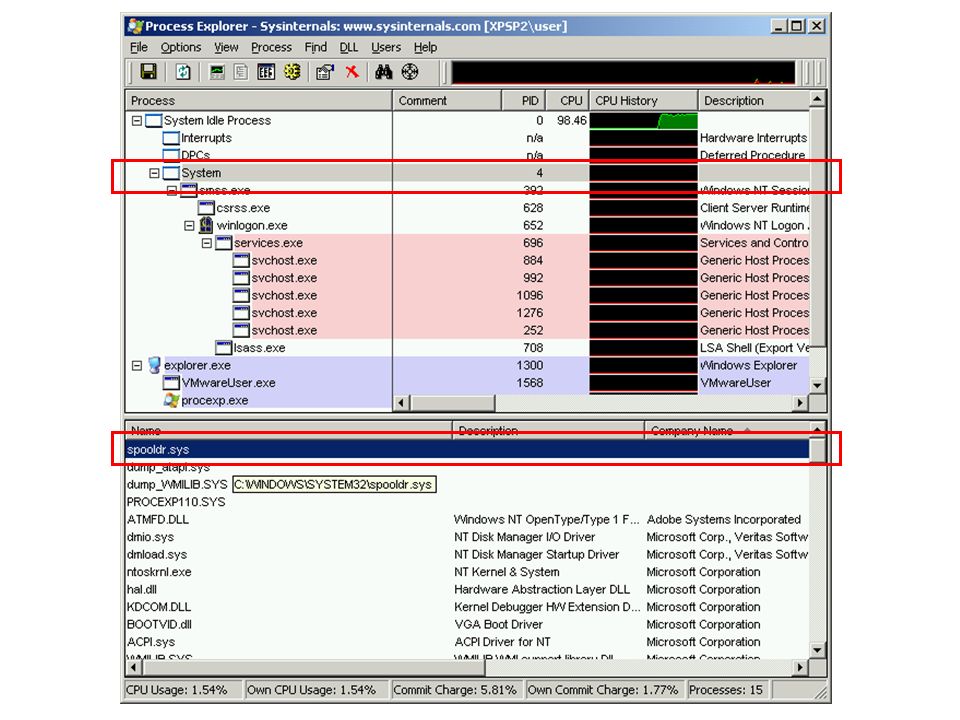Click the Process Explorer title bar icon
Image resolution: width=960 pixels, height=720 pixels.
(x=135, y=26)
